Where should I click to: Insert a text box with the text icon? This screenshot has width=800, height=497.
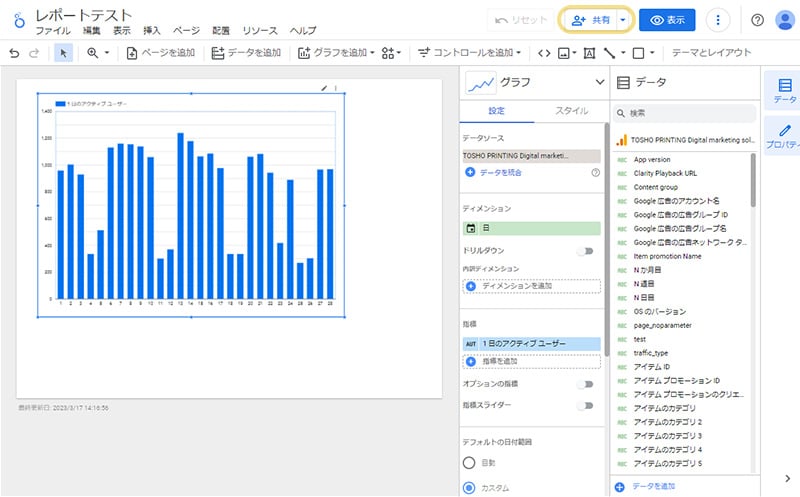click(x=589, y=53)
